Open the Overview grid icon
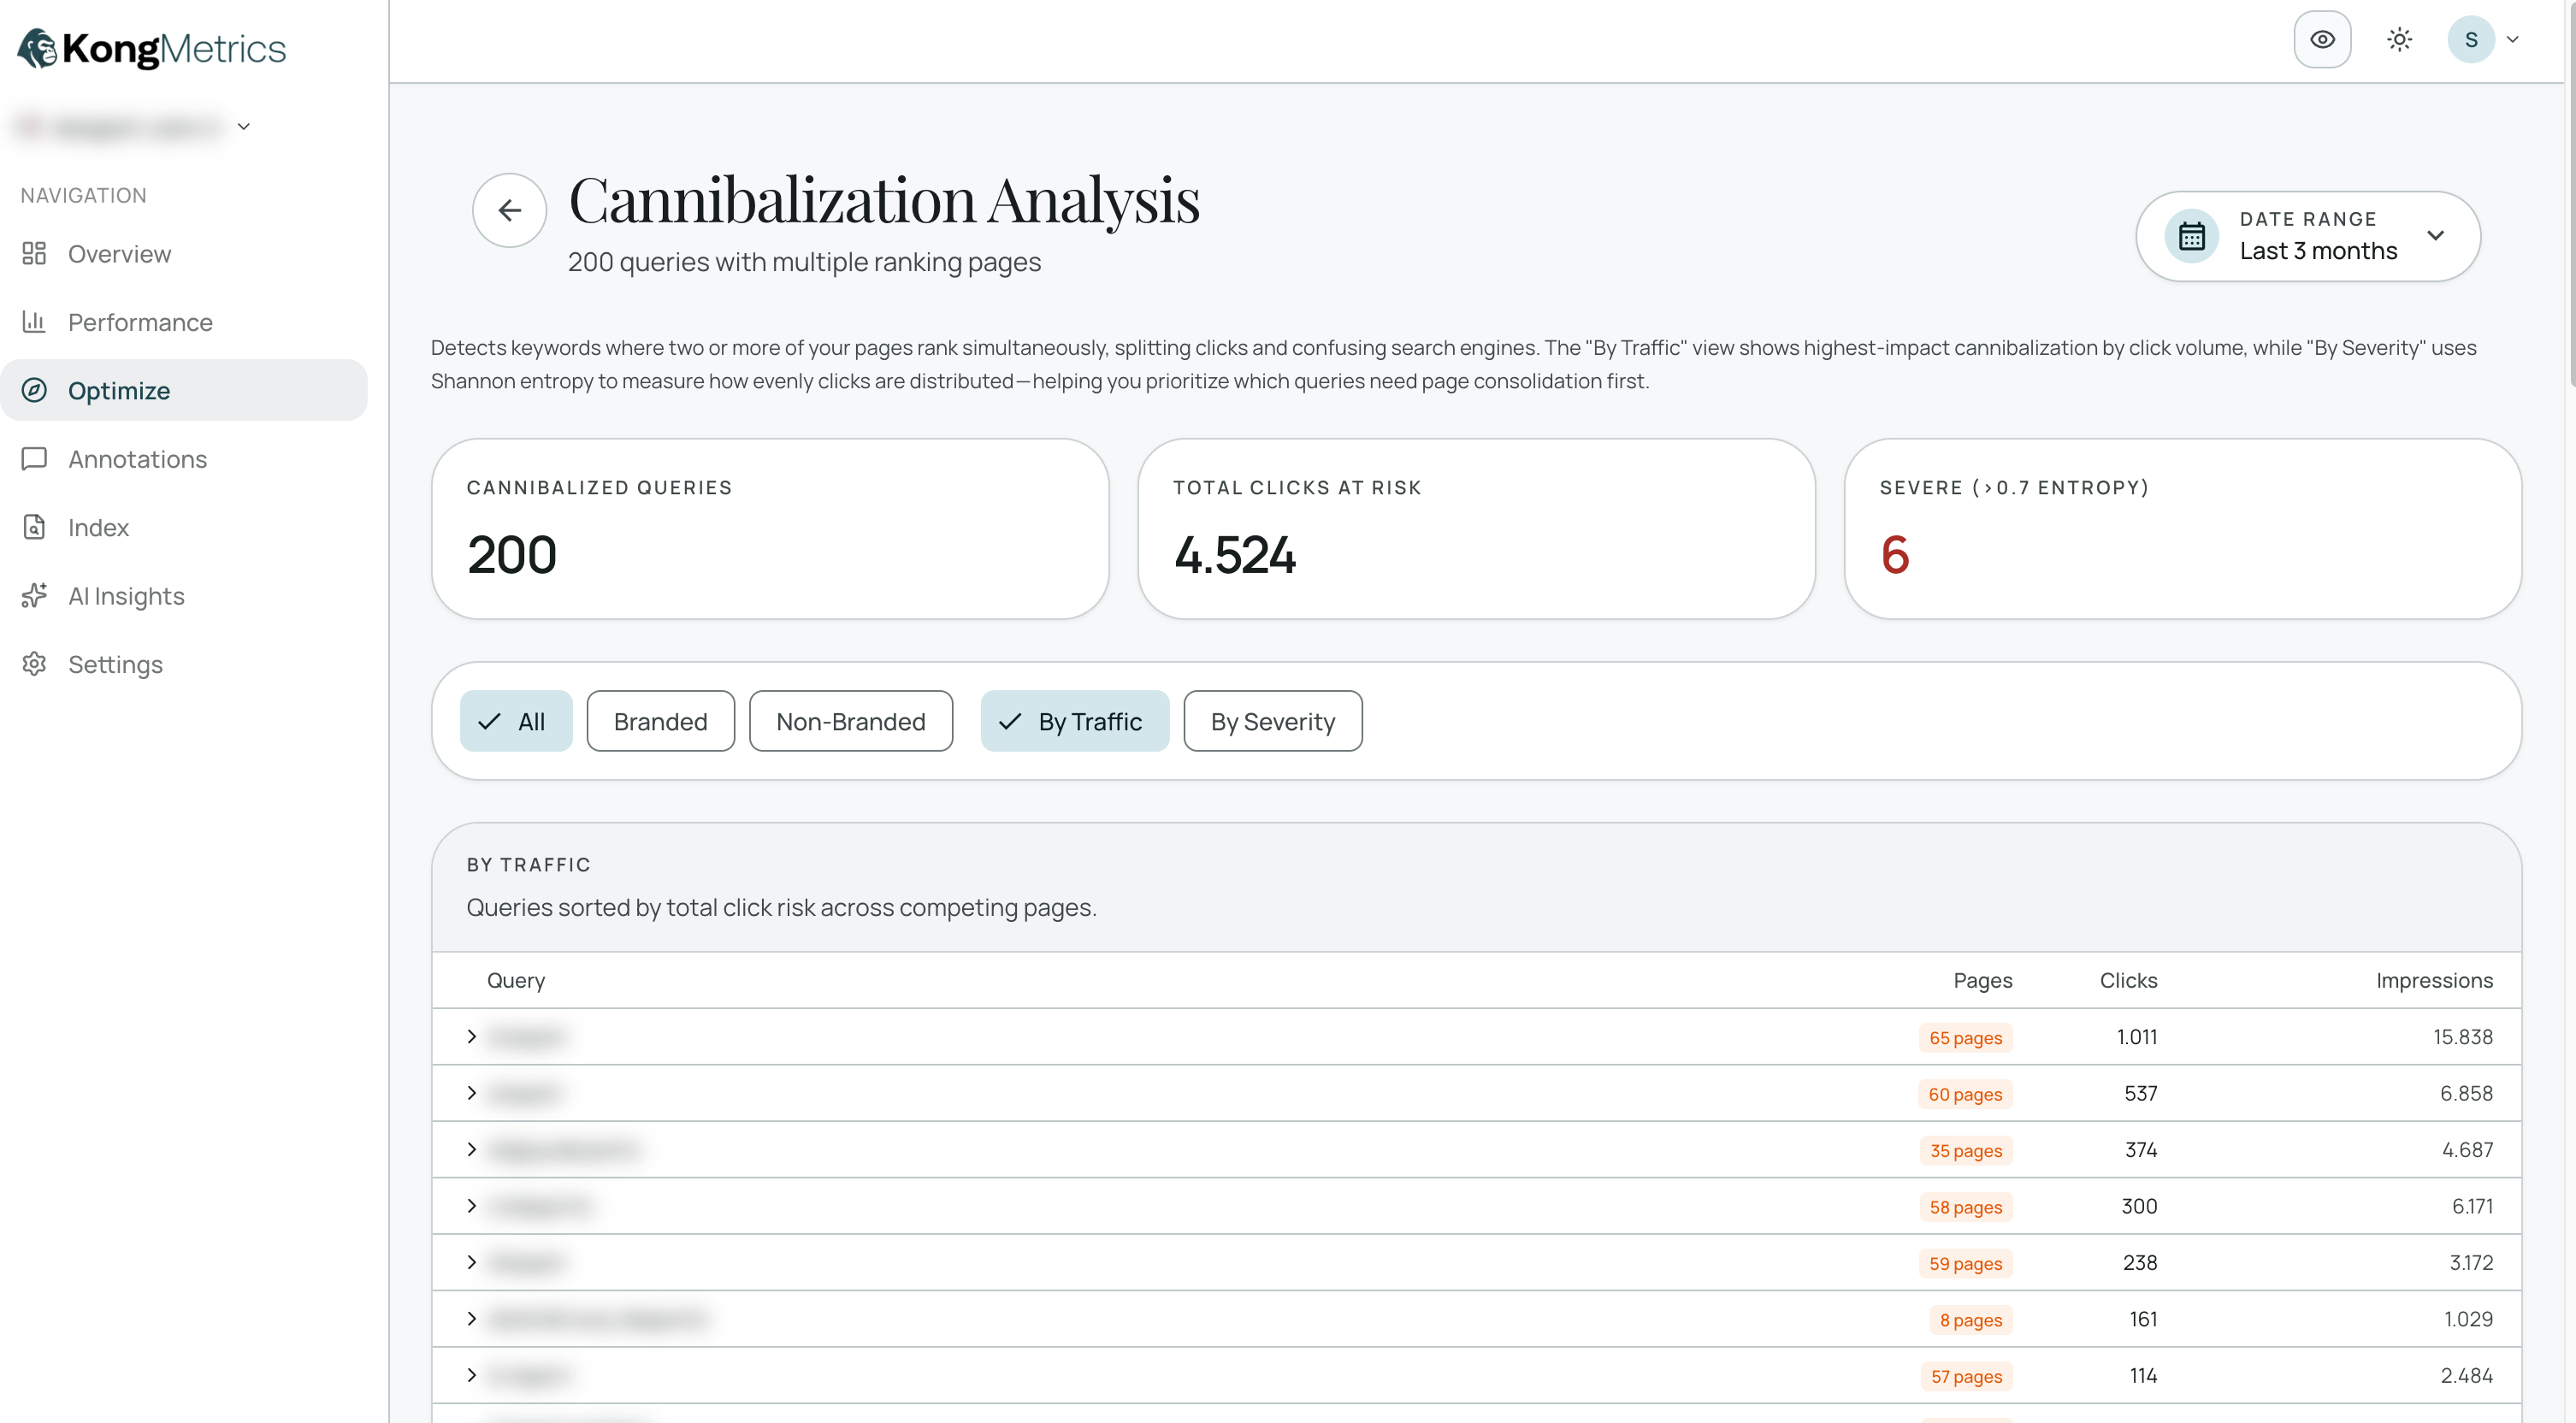 tap(34, 253)
